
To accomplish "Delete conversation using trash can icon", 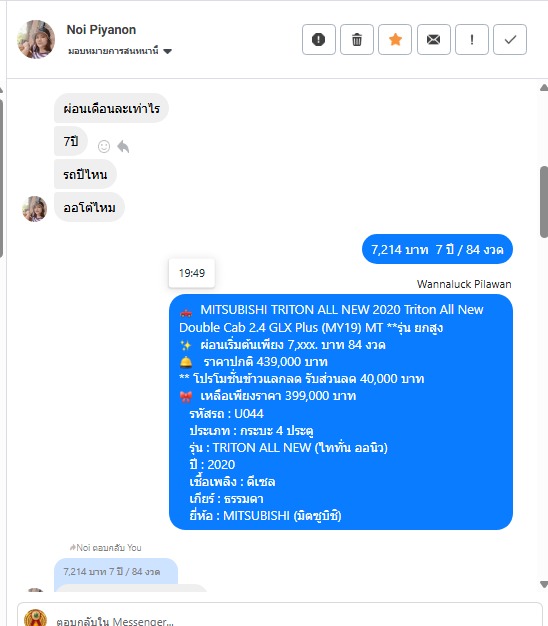I will click(357, 39).
